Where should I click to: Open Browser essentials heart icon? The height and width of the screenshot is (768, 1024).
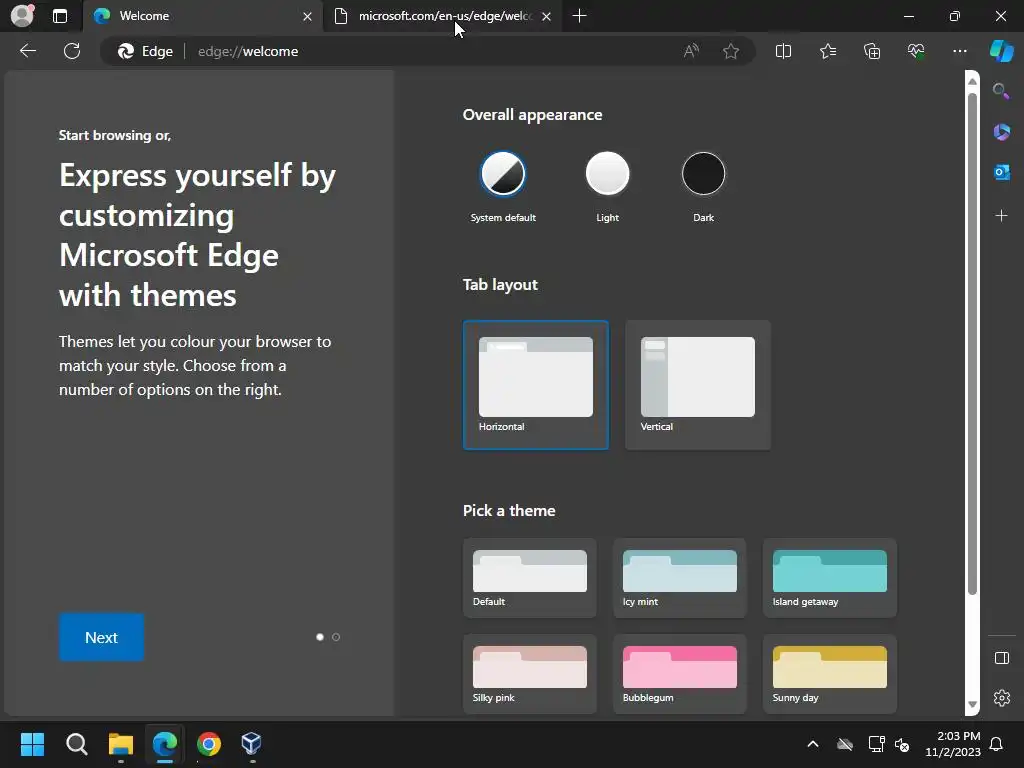[x=916, y=51]
